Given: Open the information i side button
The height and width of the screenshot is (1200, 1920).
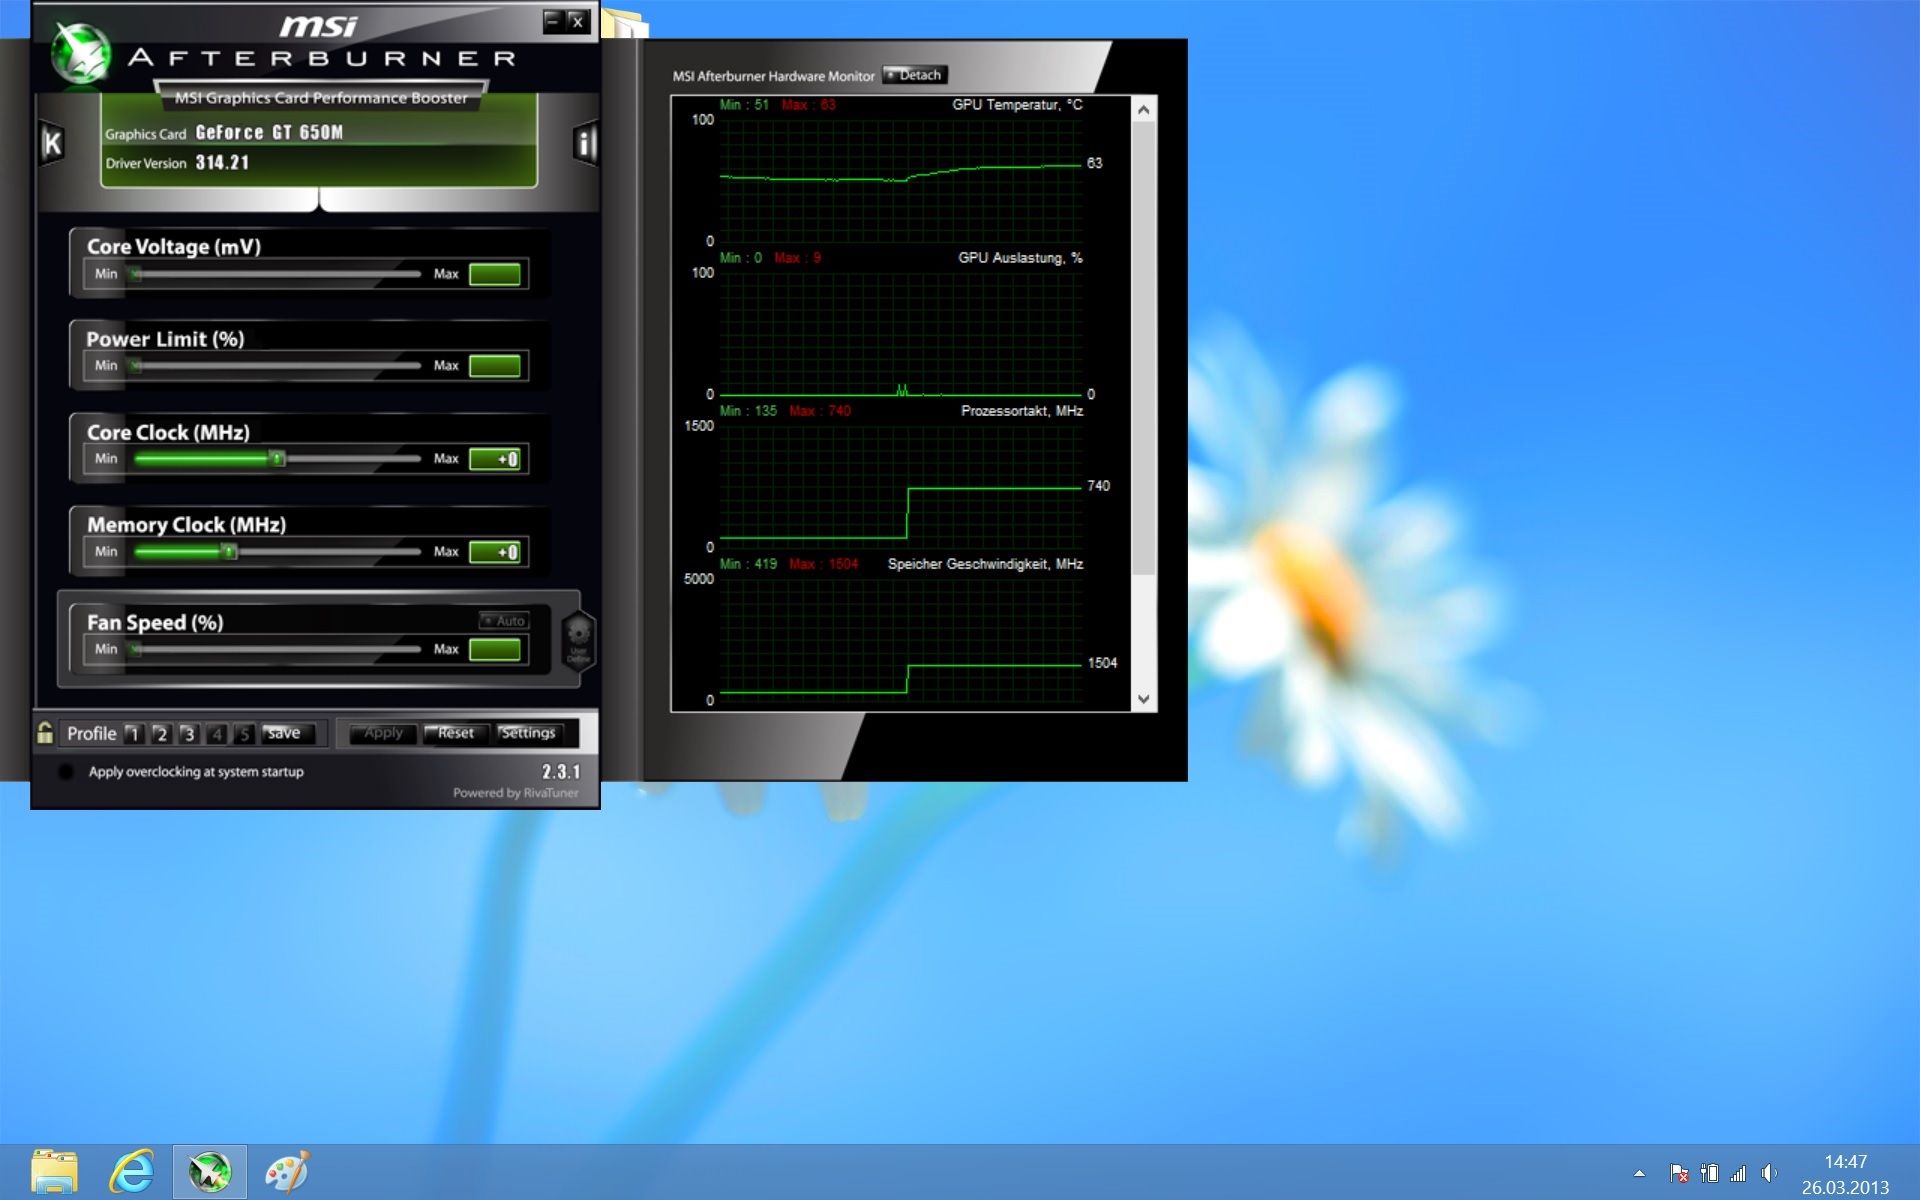Looking at the screenshot, I should 585,143.
